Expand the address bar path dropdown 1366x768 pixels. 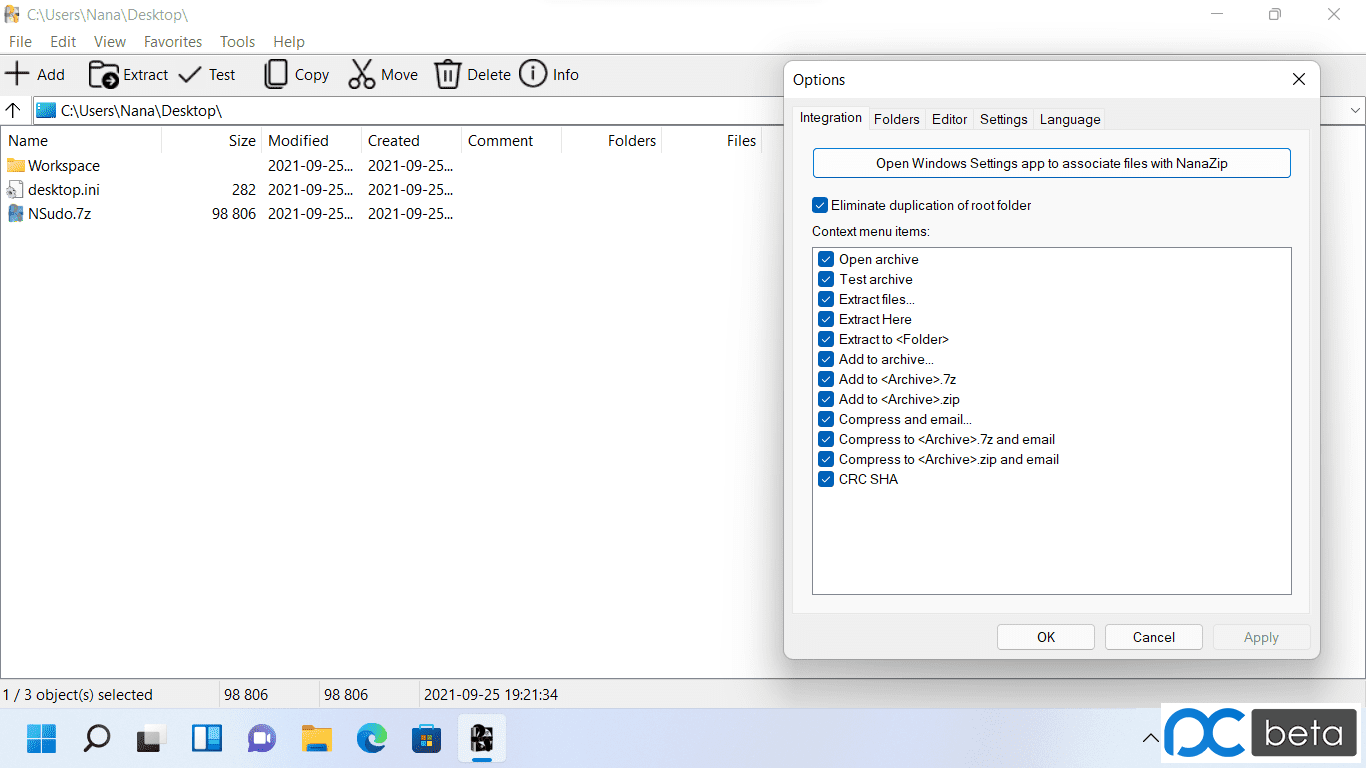pyautogui.click(x=1355, y=110)
